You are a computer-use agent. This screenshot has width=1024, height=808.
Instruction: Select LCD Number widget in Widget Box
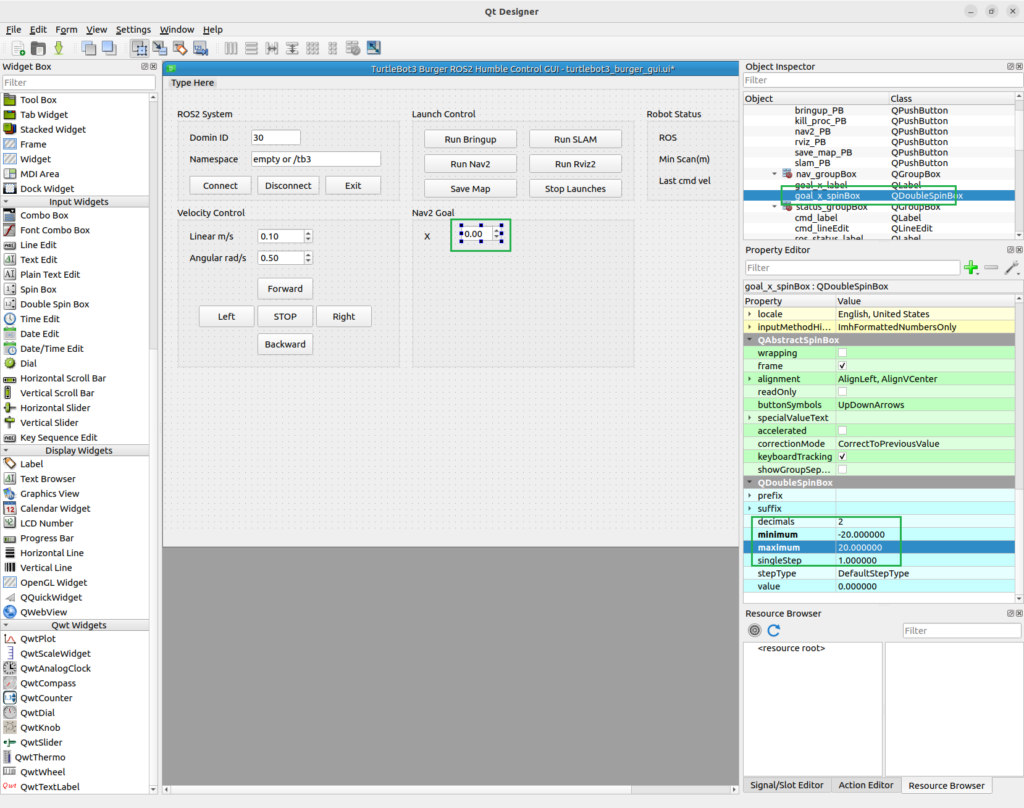click(x=46, y=523)
